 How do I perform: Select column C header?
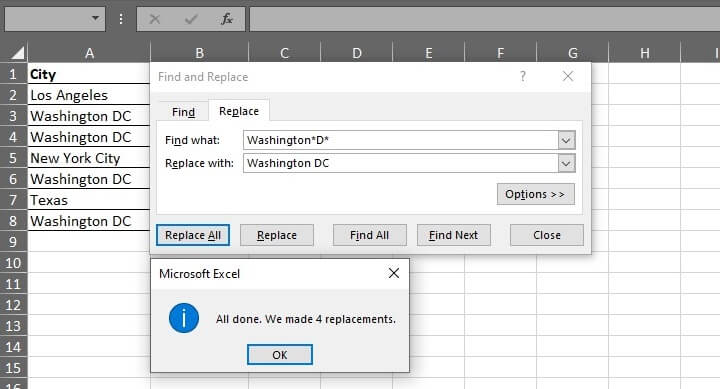(284, 53)
